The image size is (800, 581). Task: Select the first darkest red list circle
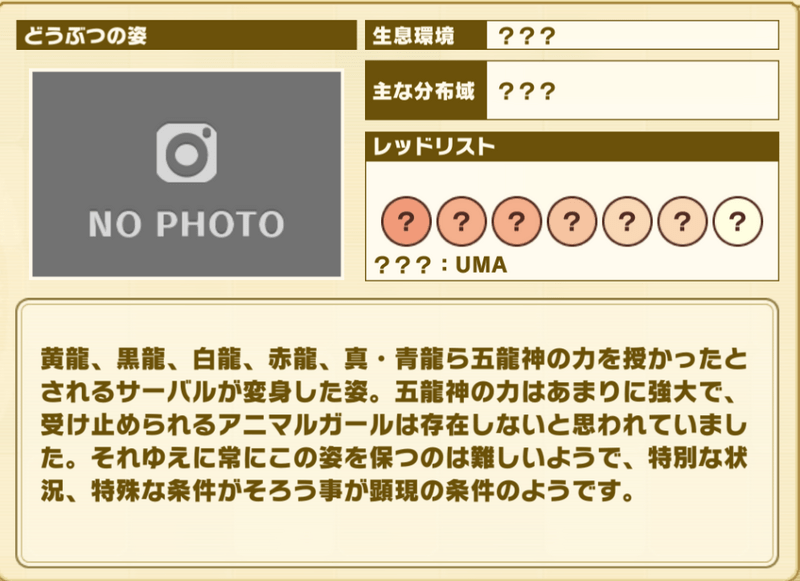pos(406,221)
